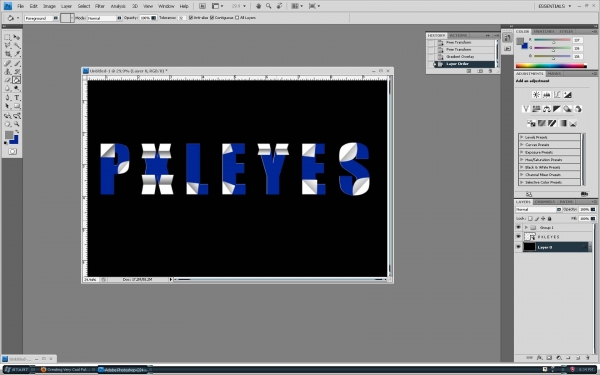Toggle the Contiguous checkbox
600x375 pixels.
click(x=212, y=18)
